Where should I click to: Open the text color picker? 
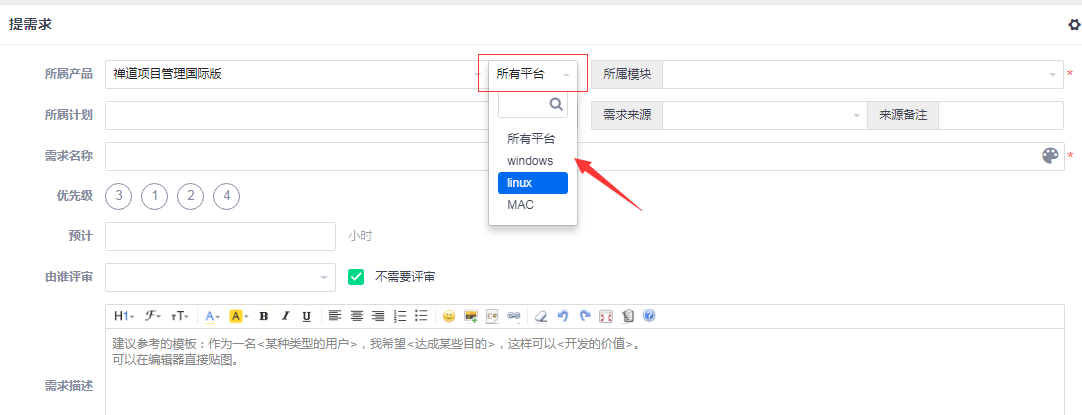(x=213, y=316)
